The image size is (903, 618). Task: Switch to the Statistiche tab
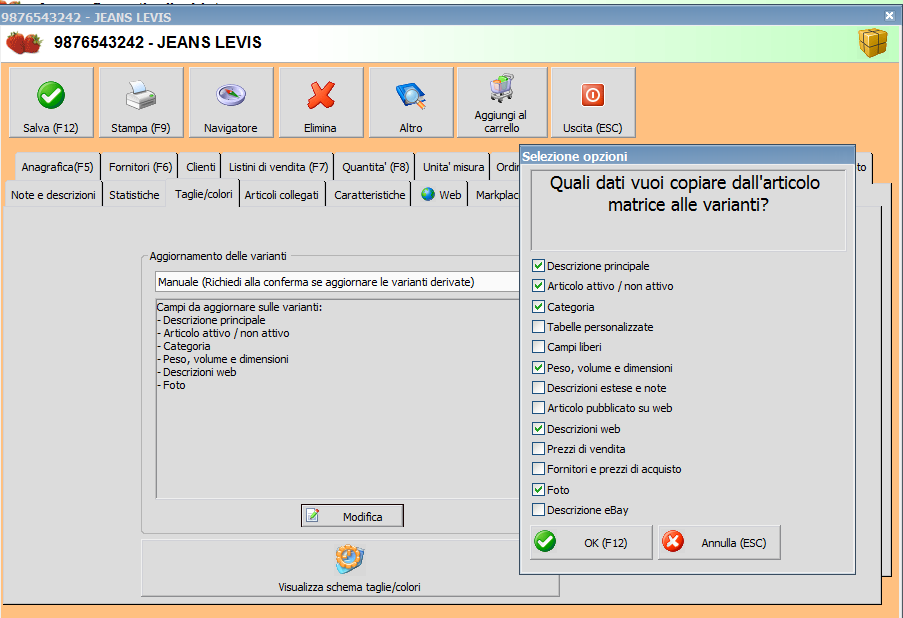click(x=134, y=195)
